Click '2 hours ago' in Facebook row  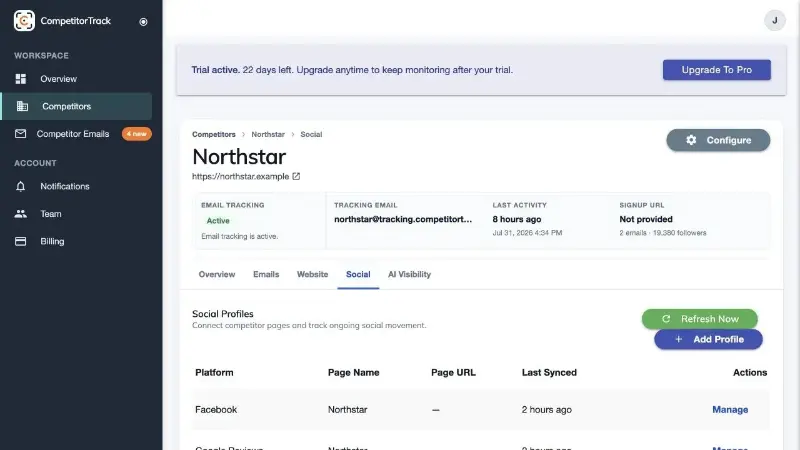coord(546,410)
